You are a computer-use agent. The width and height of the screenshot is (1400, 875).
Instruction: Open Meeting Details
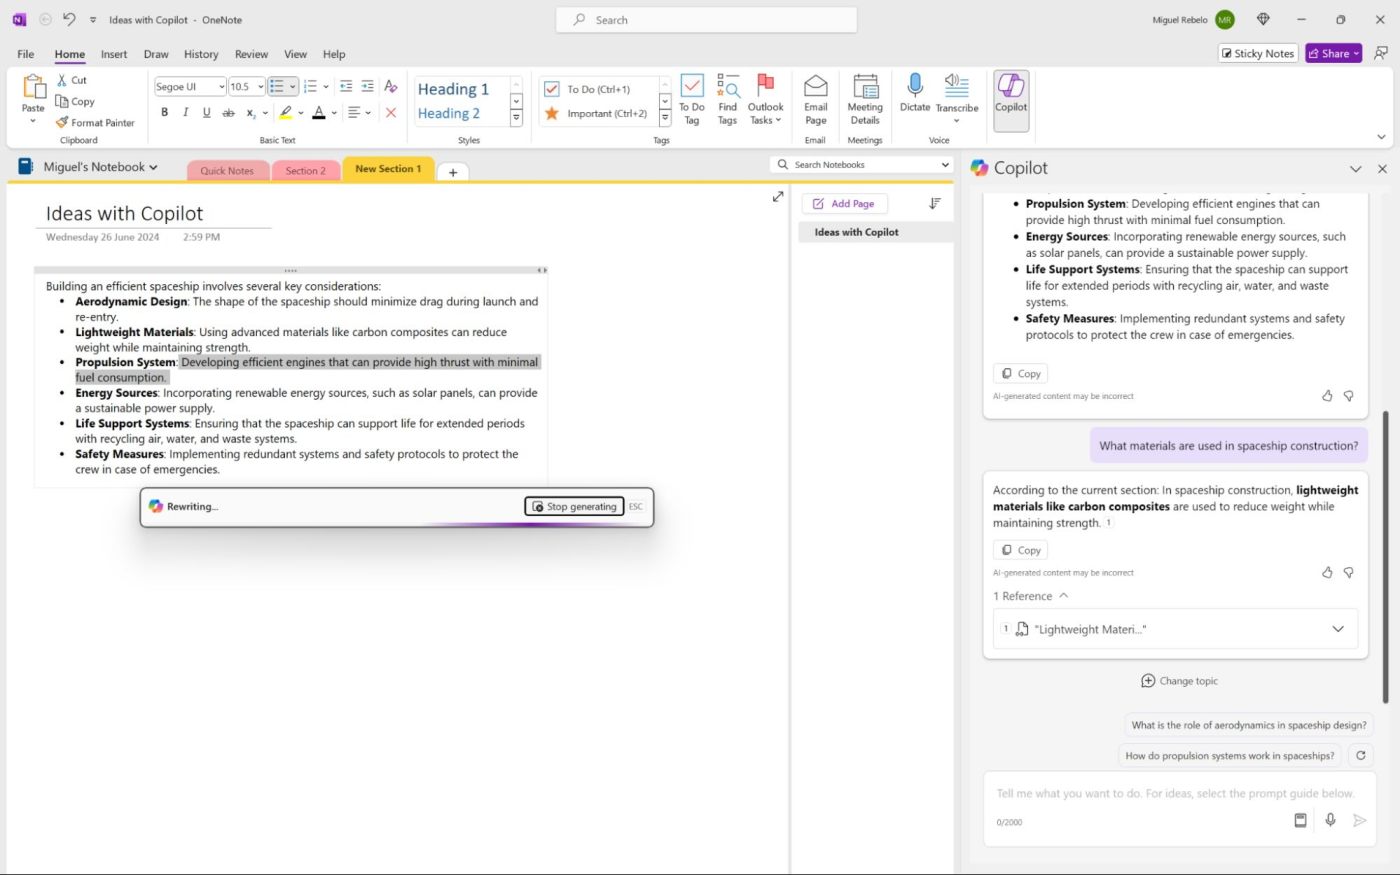[865, 99]
